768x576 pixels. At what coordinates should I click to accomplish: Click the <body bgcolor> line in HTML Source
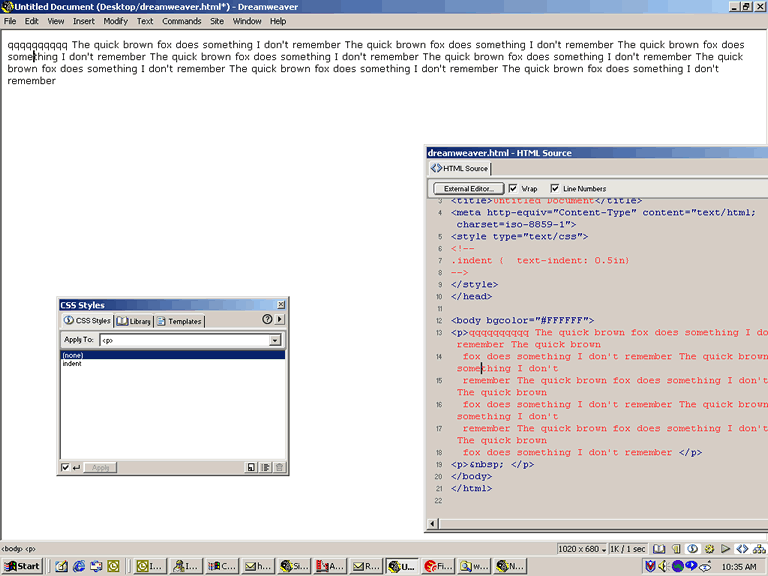click(x=522, y=320)
